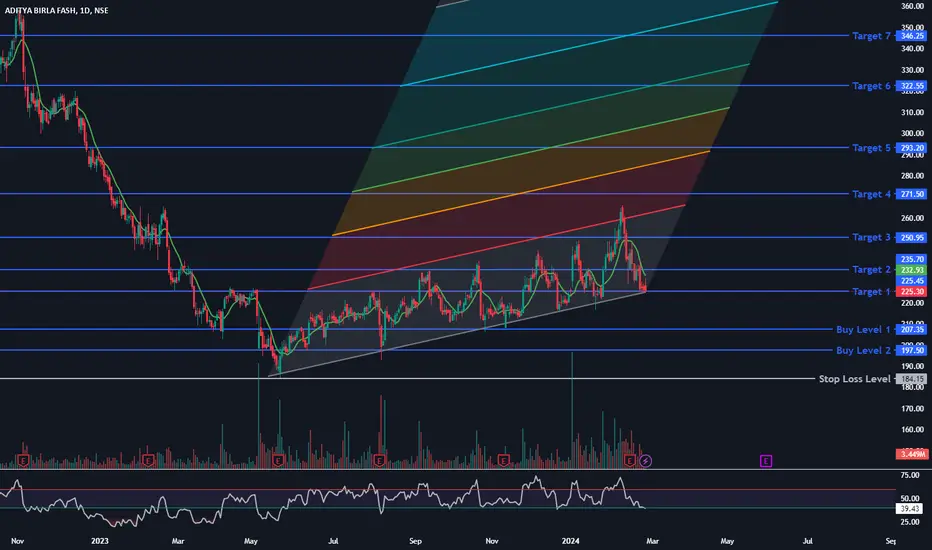The width and height of the screenshot is (932, 550).
Task: Click the 2023 time axis label
Action: point(100,541)
